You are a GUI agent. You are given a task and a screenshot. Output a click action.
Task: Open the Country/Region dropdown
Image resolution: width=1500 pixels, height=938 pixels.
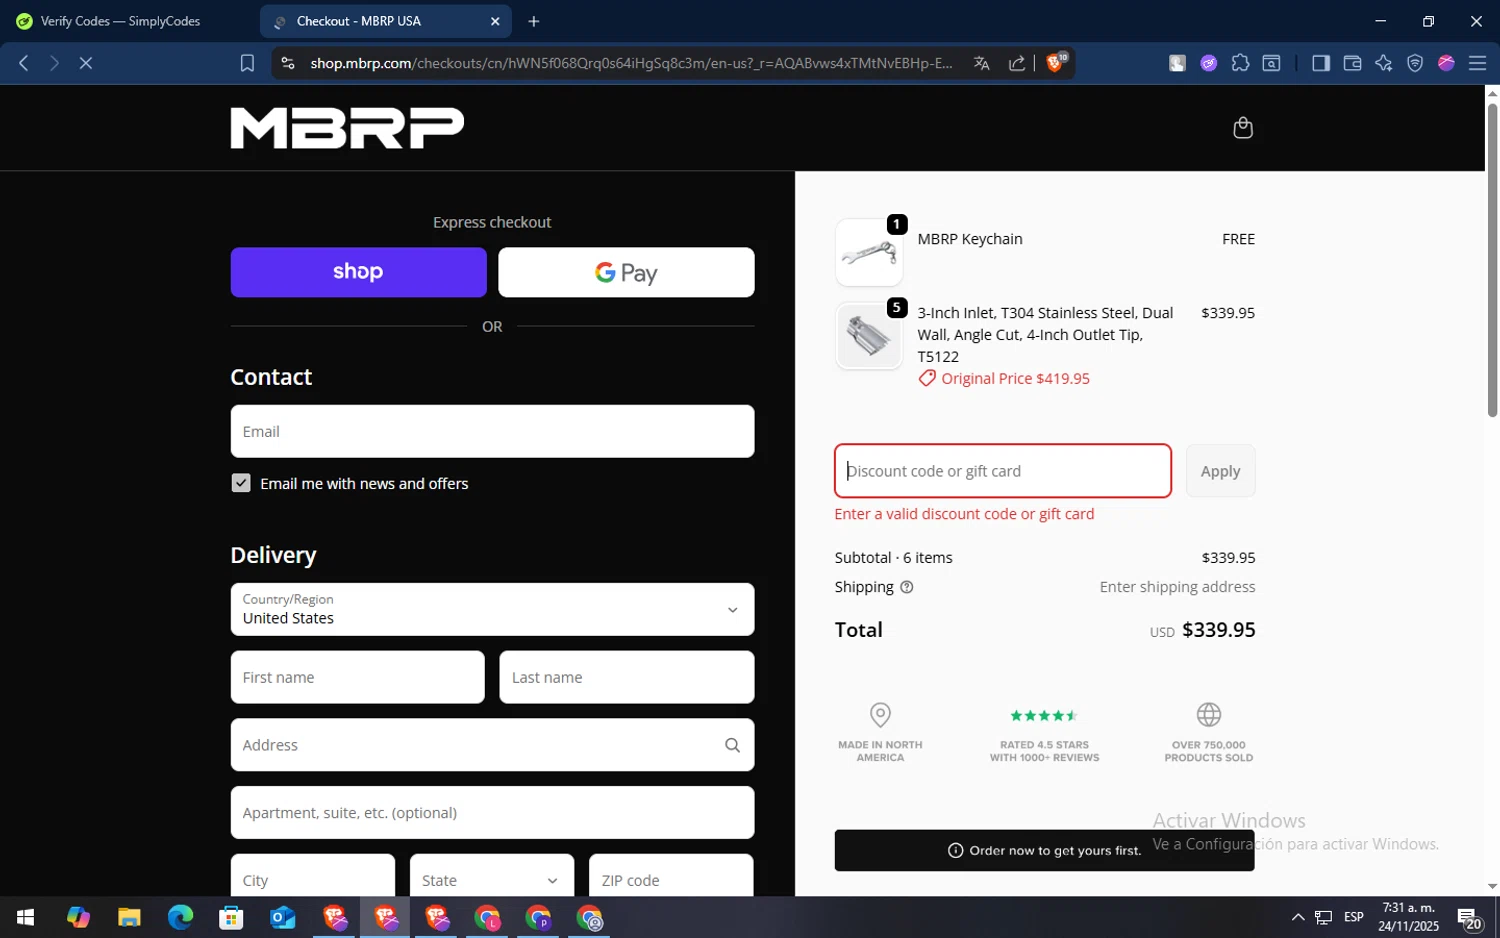[x=492, y=609]
